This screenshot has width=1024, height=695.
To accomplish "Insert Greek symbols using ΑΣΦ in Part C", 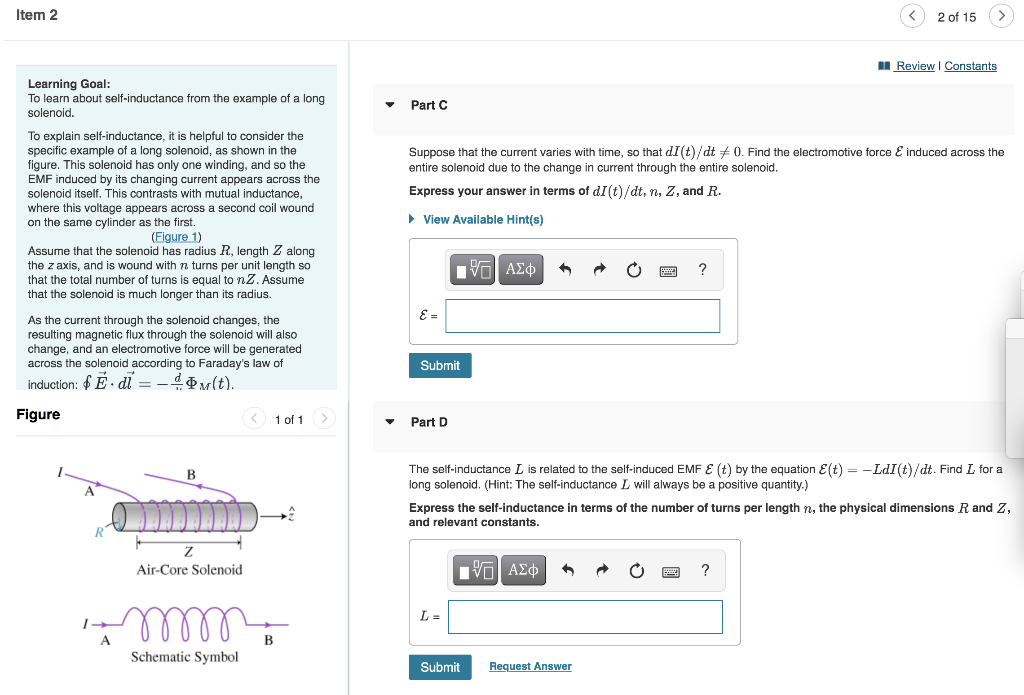I will tap(520, 269).
